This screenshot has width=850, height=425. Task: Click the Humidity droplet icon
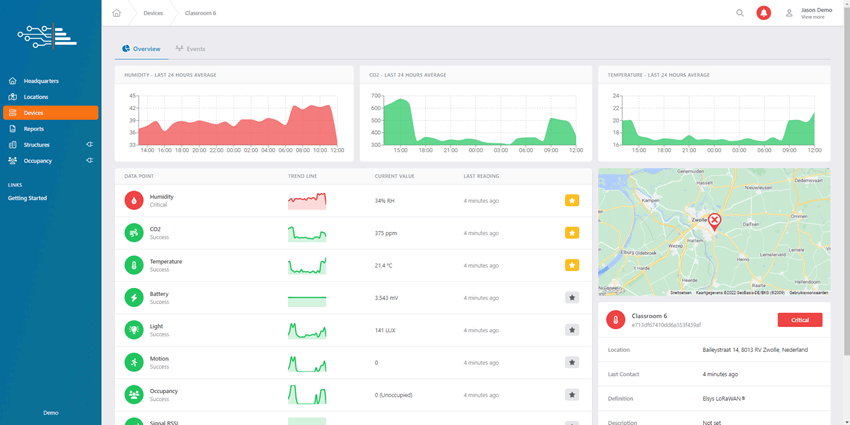click(x=134, y=200)
